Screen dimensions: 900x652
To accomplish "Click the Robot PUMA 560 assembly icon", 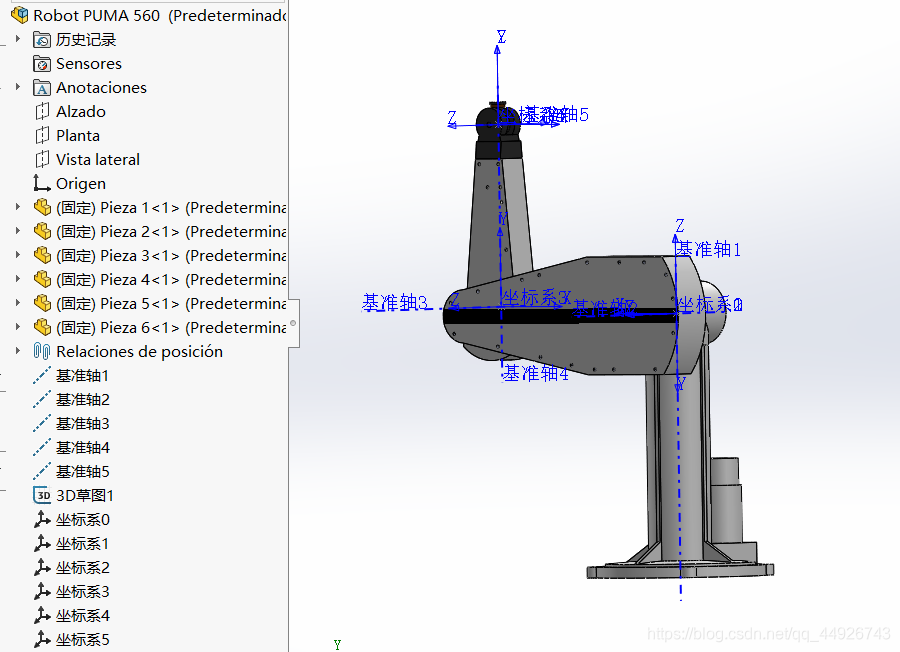I will 20,15.
